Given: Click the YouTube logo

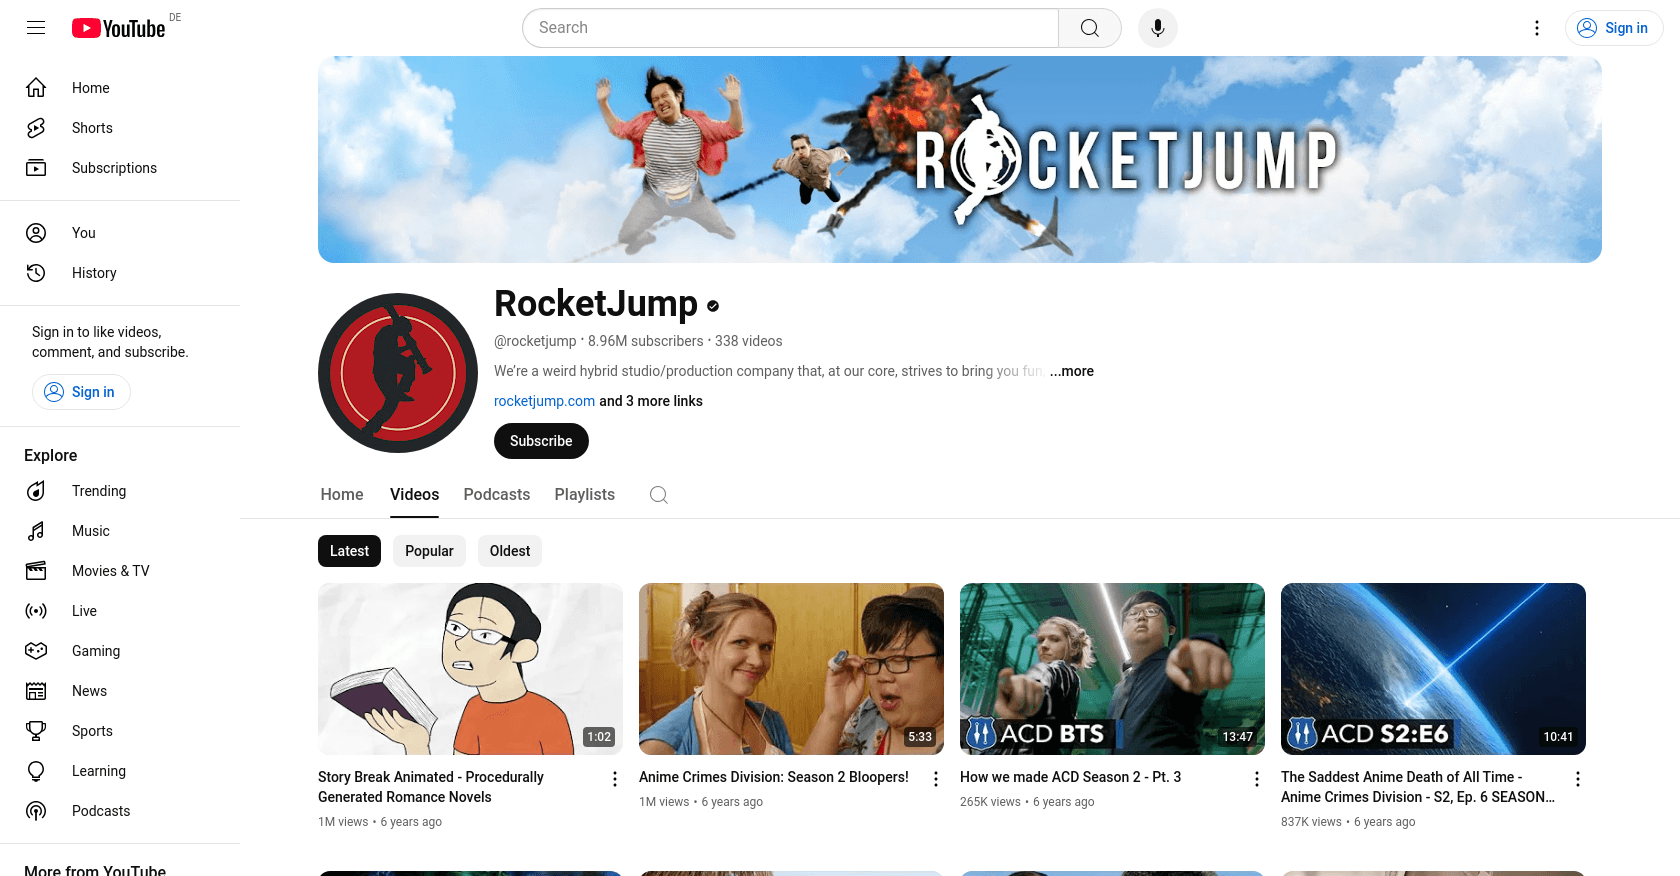Looking at the screenshot, I should coord(119,28).
